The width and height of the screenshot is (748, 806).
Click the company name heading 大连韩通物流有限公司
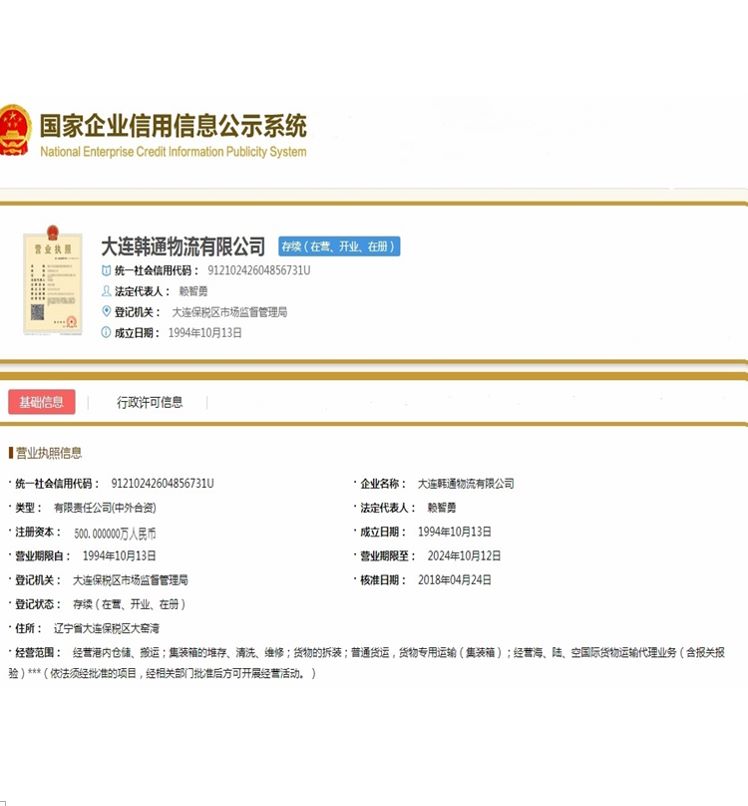tap(183, 247)
